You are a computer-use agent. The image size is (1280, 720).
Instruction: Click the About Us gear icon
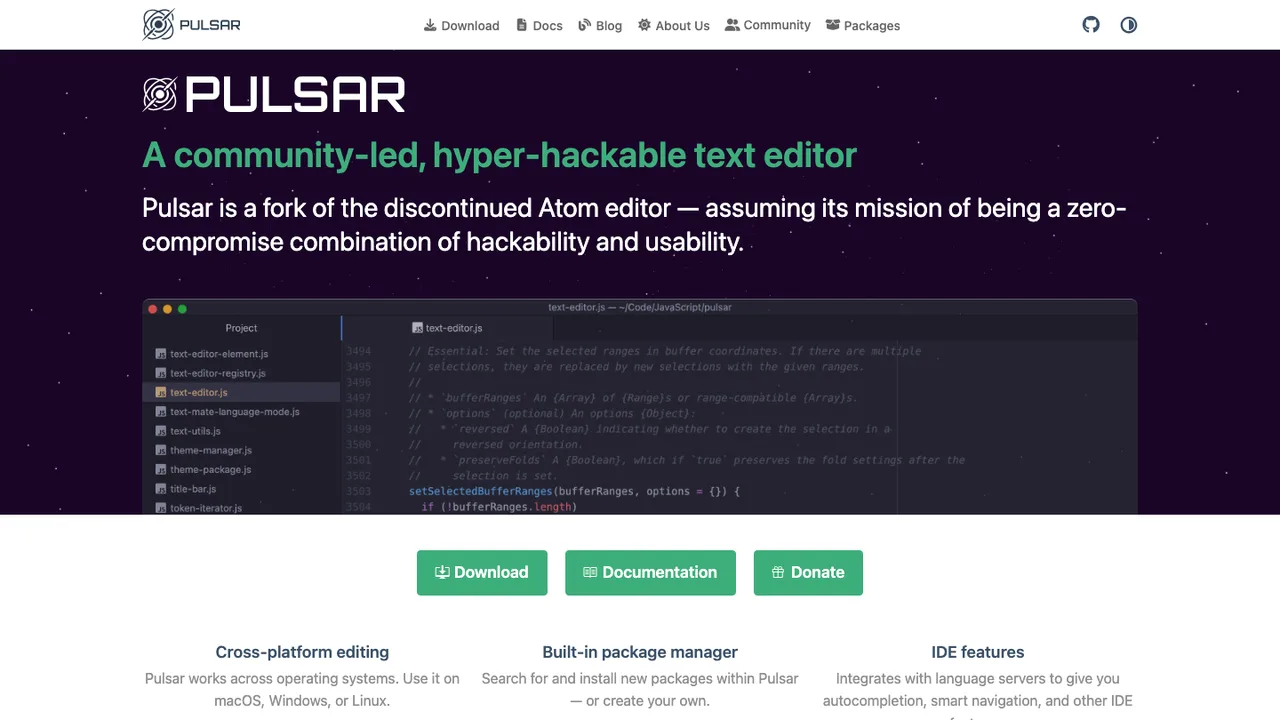tap(645, 25)
